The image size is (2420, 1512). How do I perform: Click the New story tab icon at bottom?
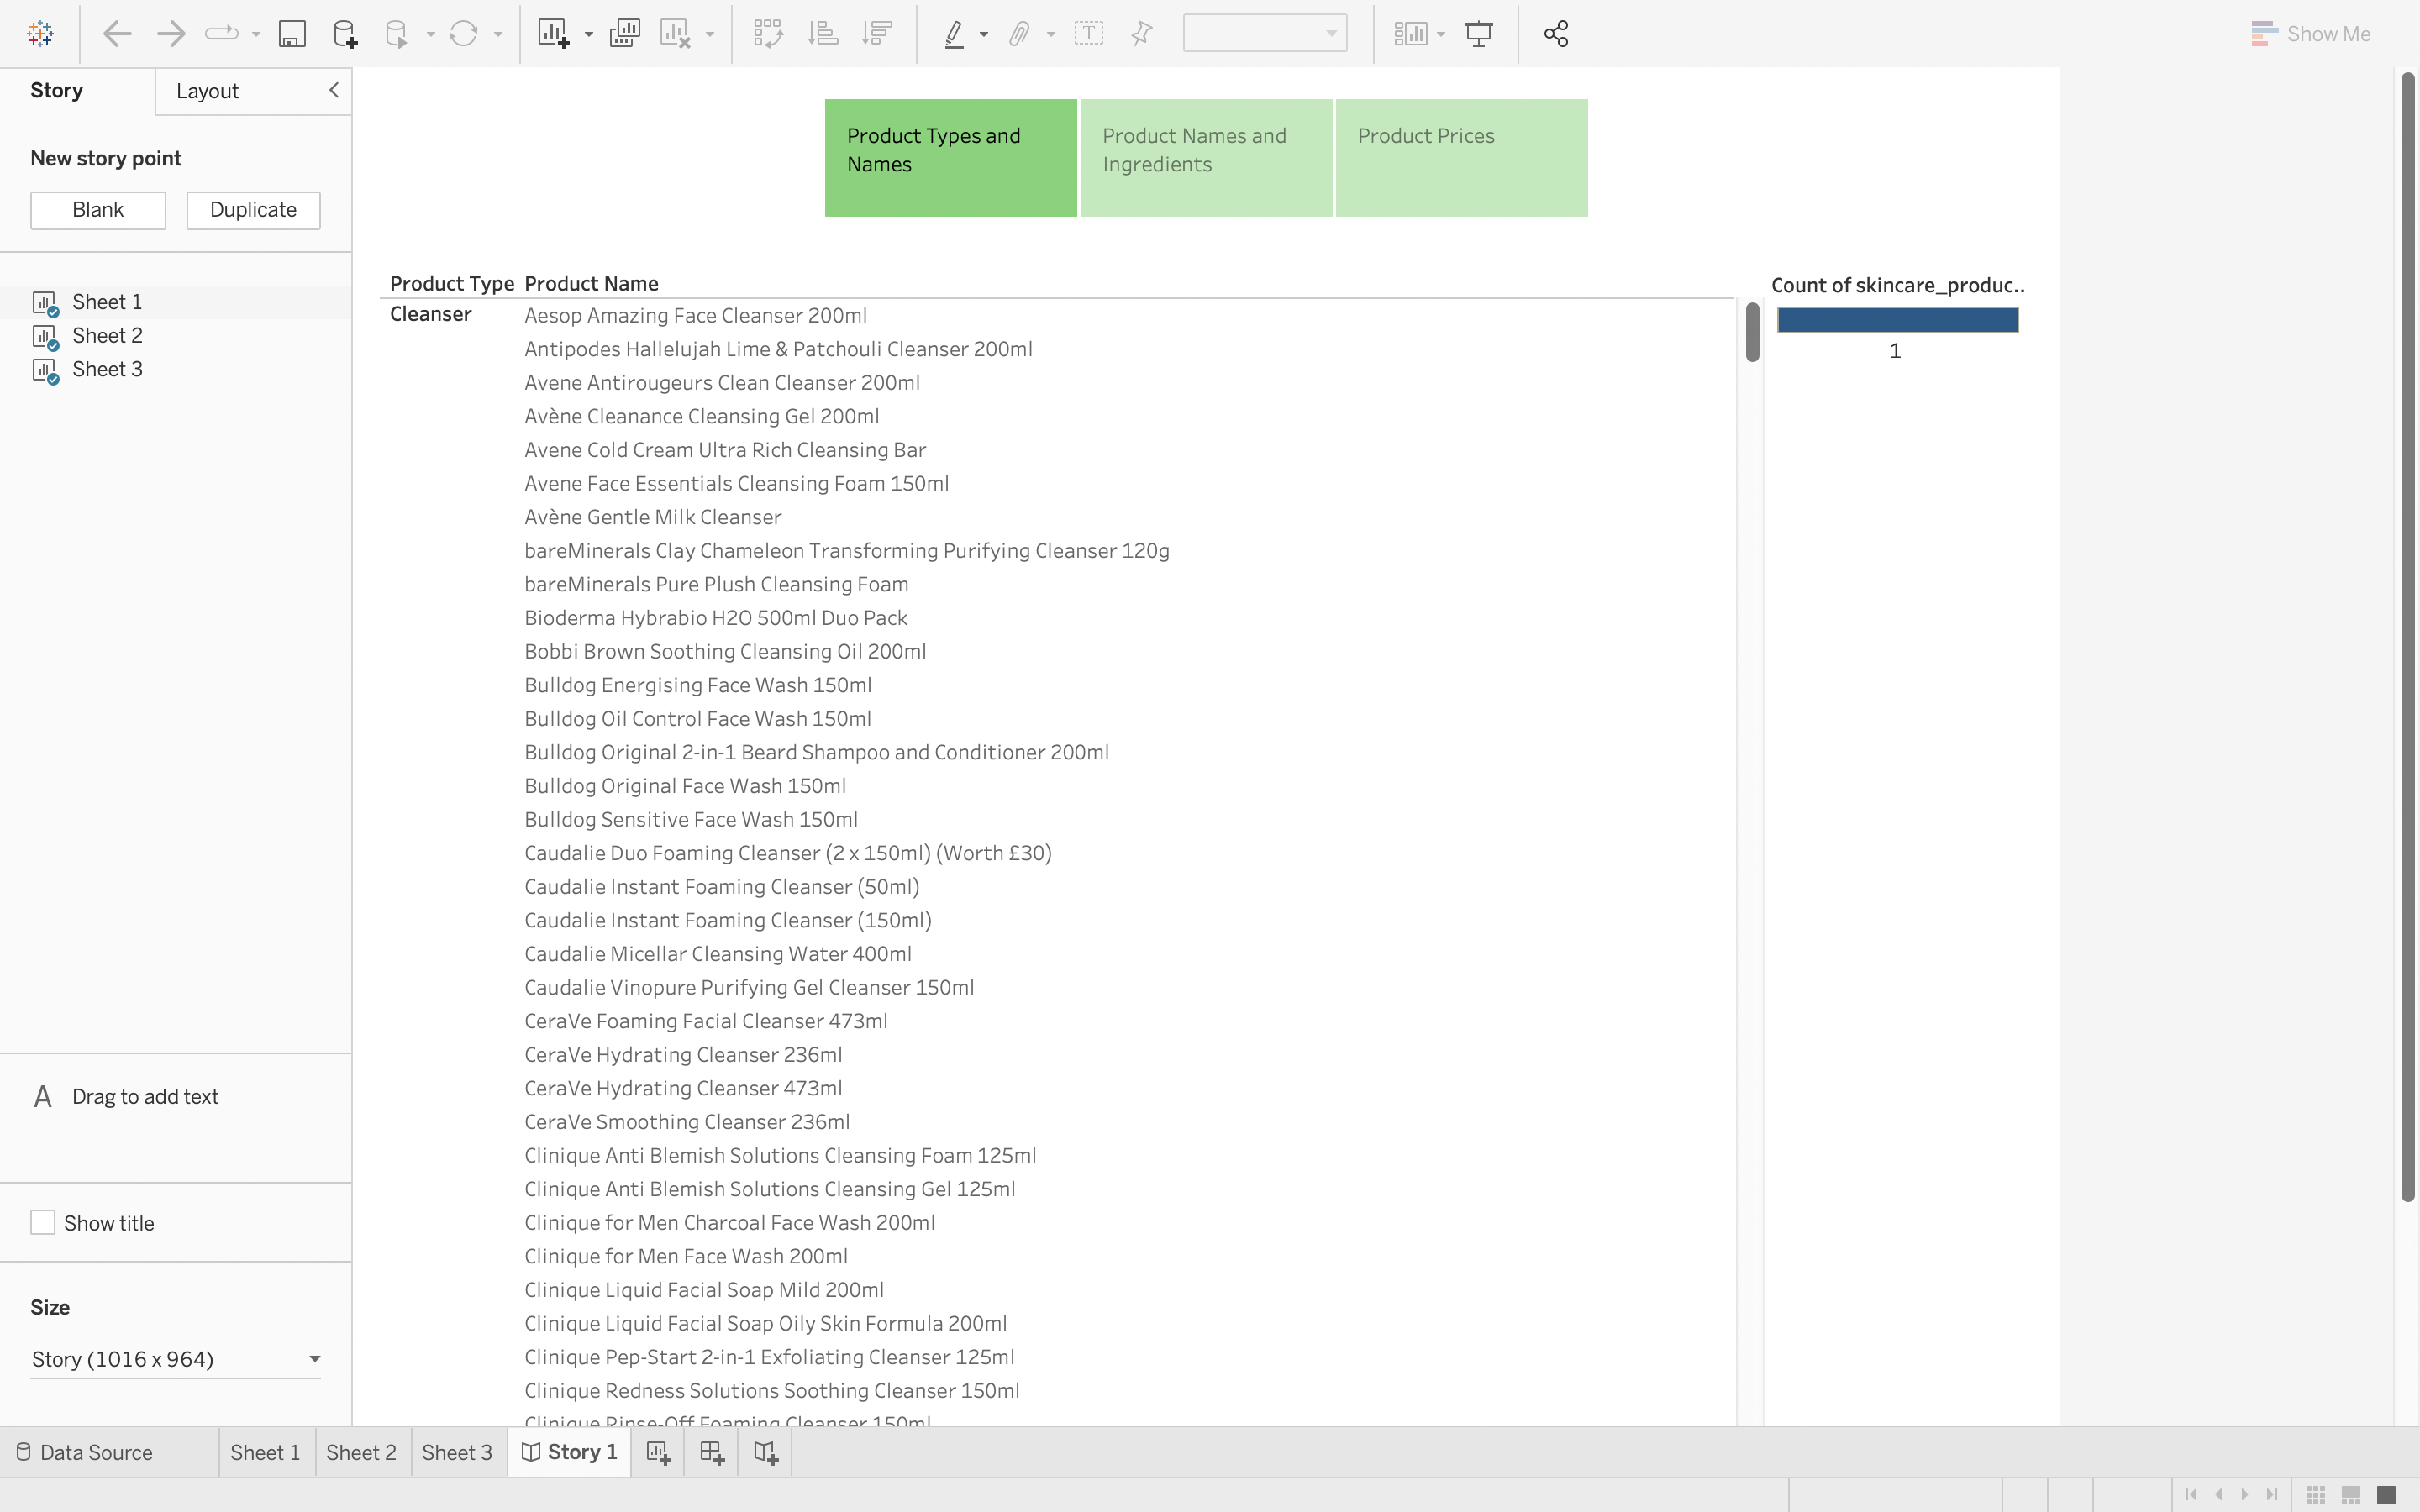click(766, 1453)
